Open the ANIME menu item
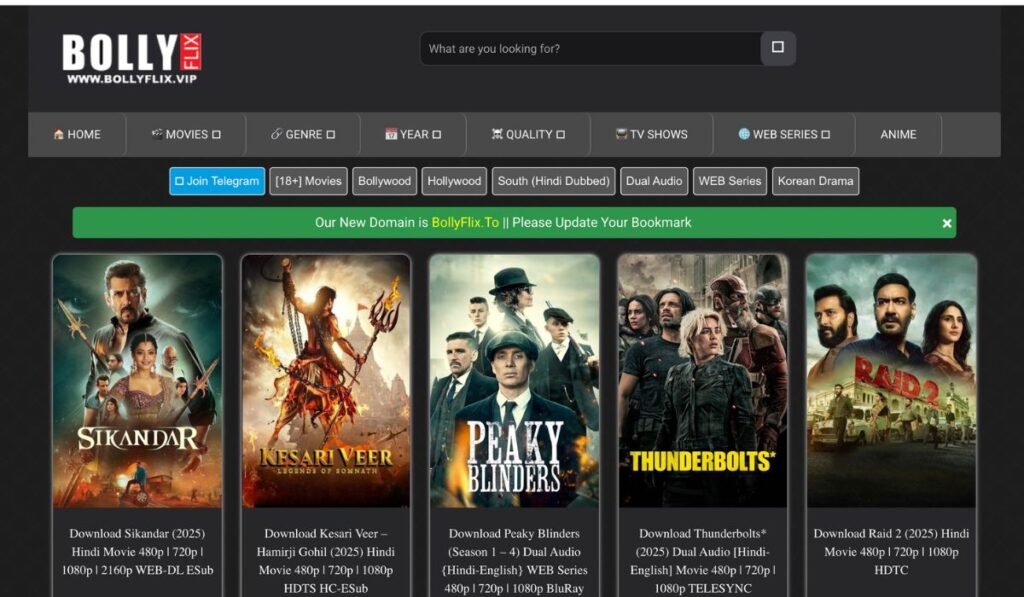 click(x=898, y=135)
